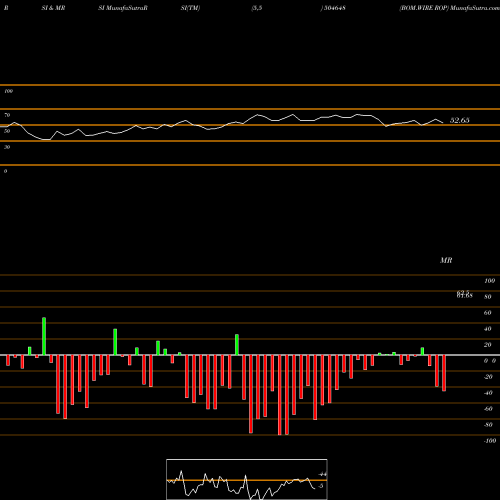This screenshot has height=500, width=500.
Task: Click the histogram axis label 40
Action: click(487, 329)
